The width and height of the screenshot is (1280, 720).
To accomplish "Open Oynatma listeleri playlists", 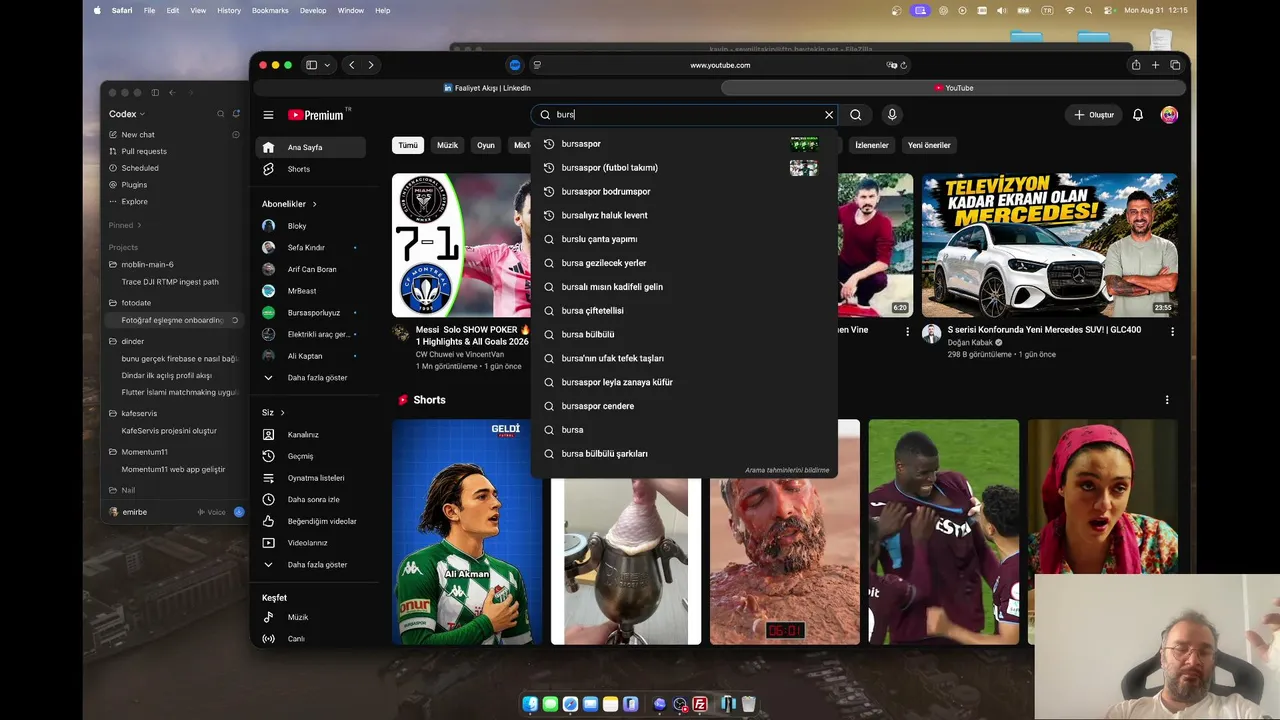I will [x=310, y=478].
